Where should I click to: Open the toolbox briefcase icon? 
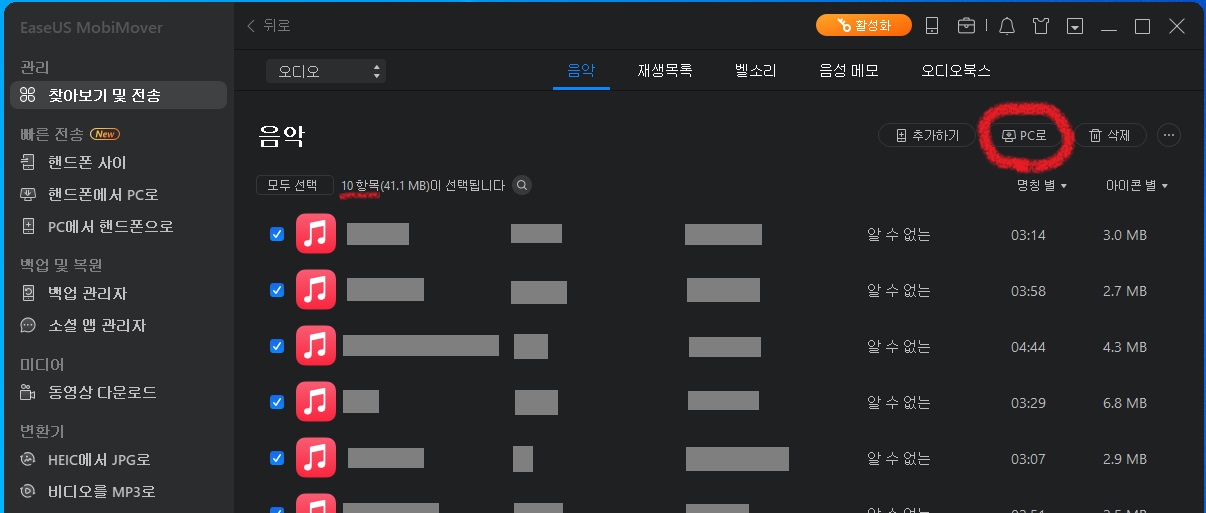[967, 26]
